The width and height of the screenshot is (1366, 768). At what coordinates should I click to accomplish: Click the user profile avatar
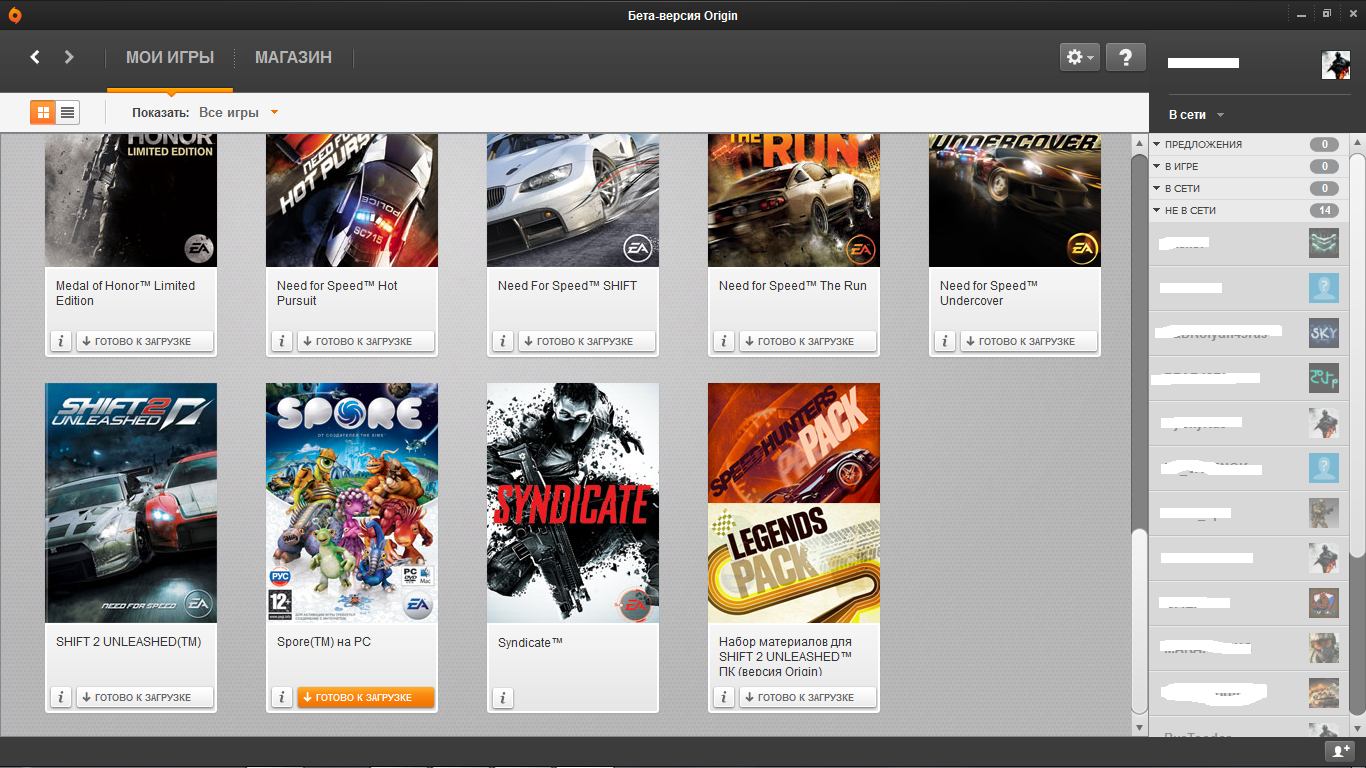(1336, 65)
